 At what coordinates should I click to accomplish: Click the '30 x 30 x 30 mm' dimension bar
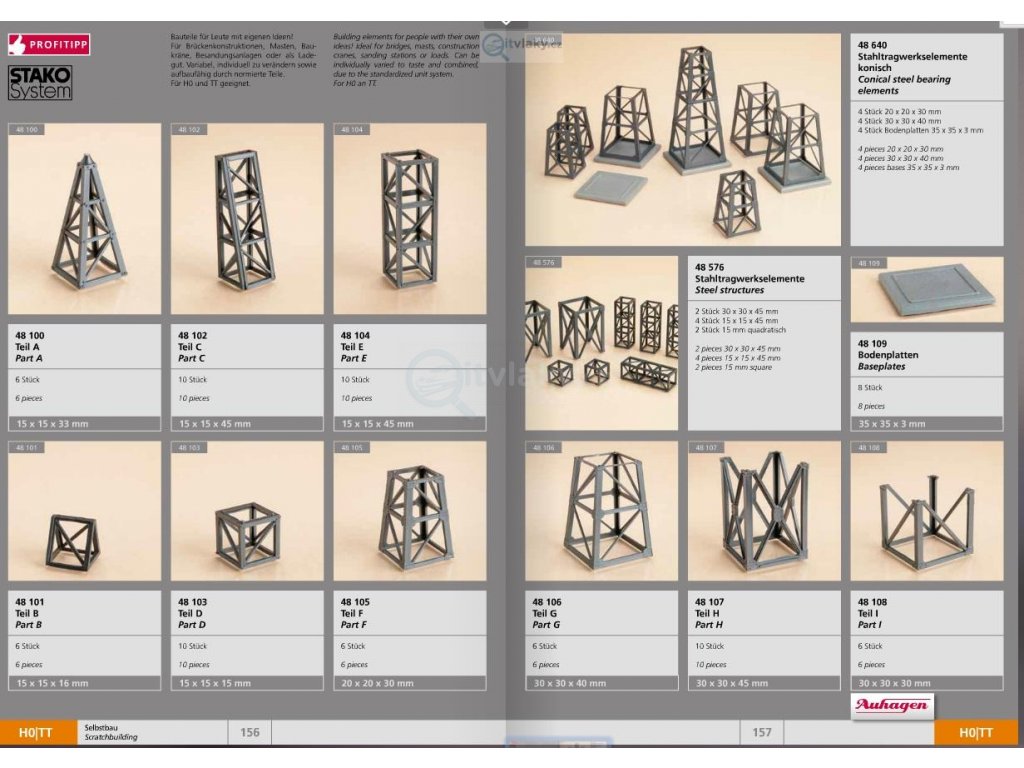pyautogui.click(x=927, y=683)
